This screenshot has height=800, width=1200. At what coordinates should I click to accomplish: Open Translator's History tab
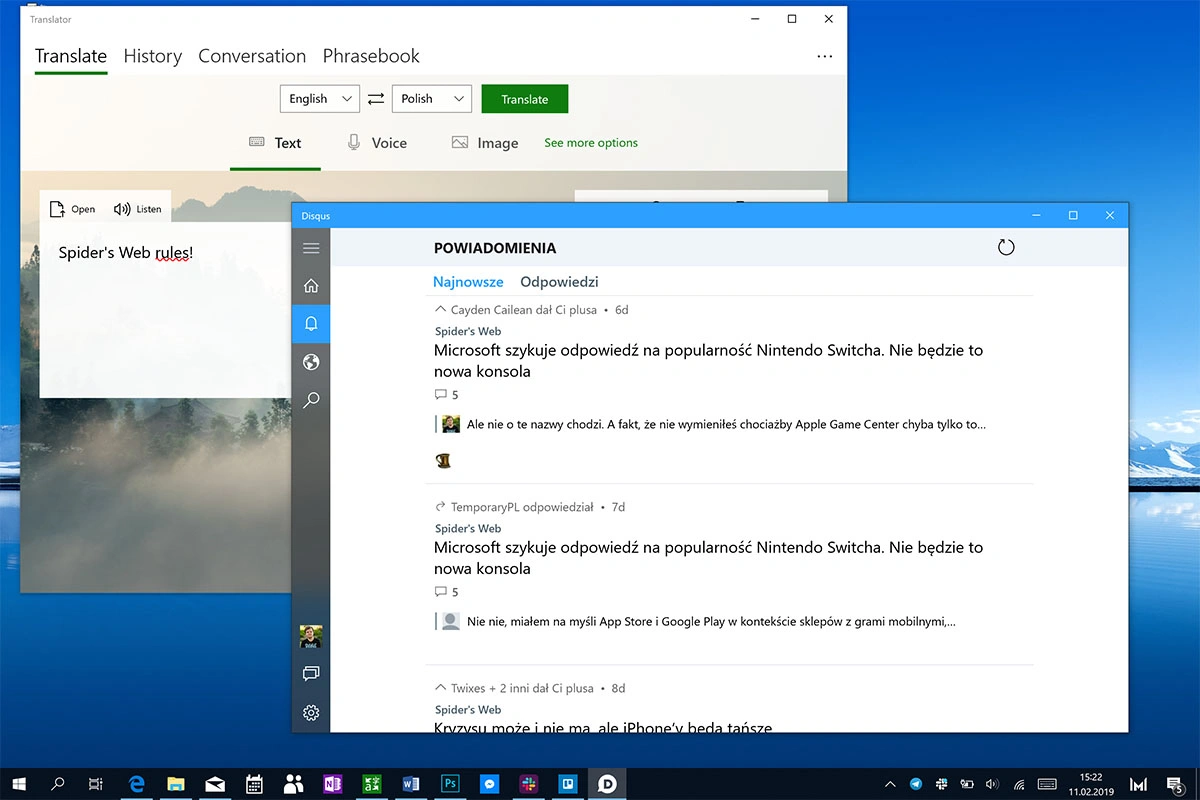coord(153,56)
